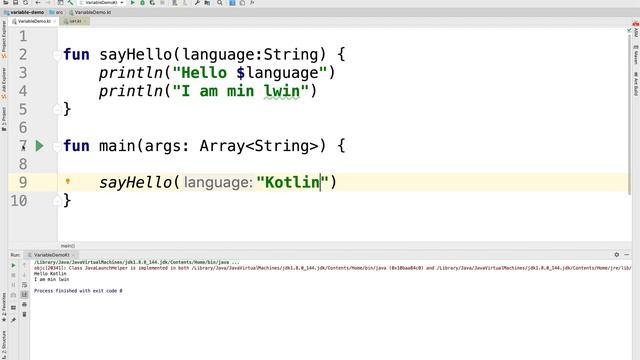Click the Rerun green arrow in Run panel
Screen dimensions: 640x360
click(x=13, y=265)
